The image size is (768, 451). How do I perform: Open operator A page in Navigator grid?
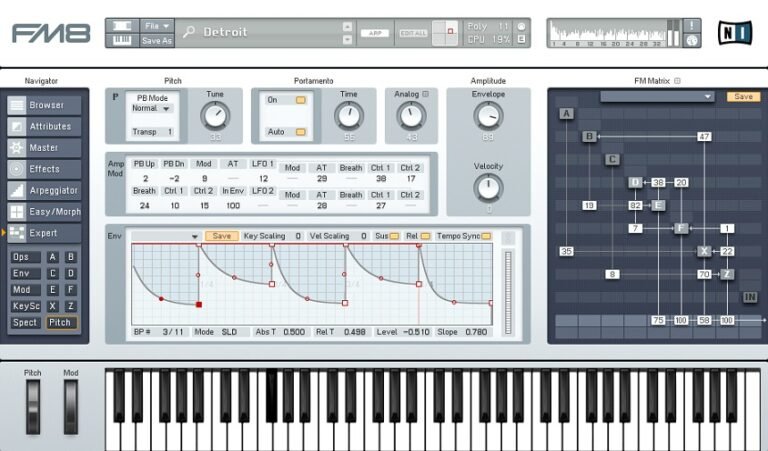(x=52, y=257)
